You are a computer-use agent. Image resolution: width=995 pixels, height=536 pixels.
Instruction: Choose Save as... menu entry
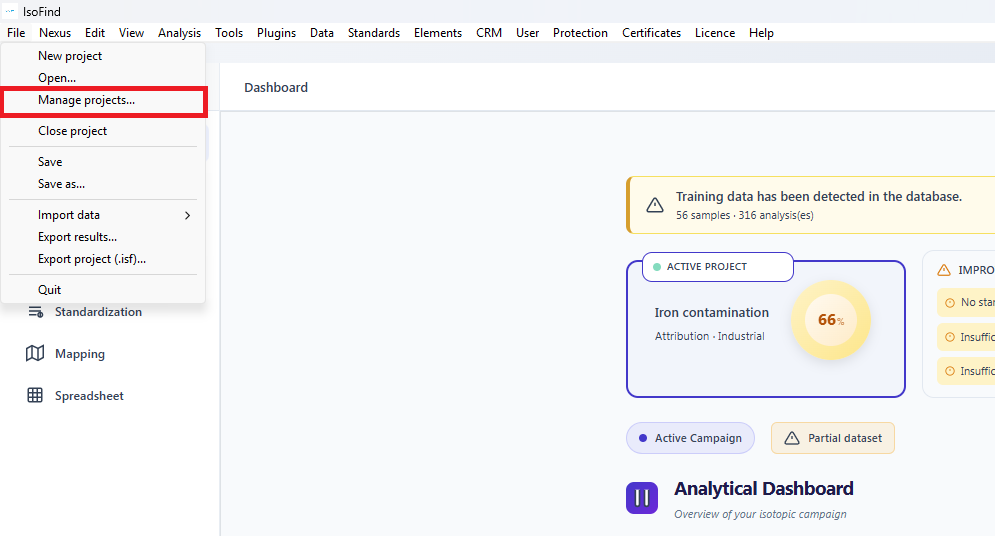click(x=103, y=184)
